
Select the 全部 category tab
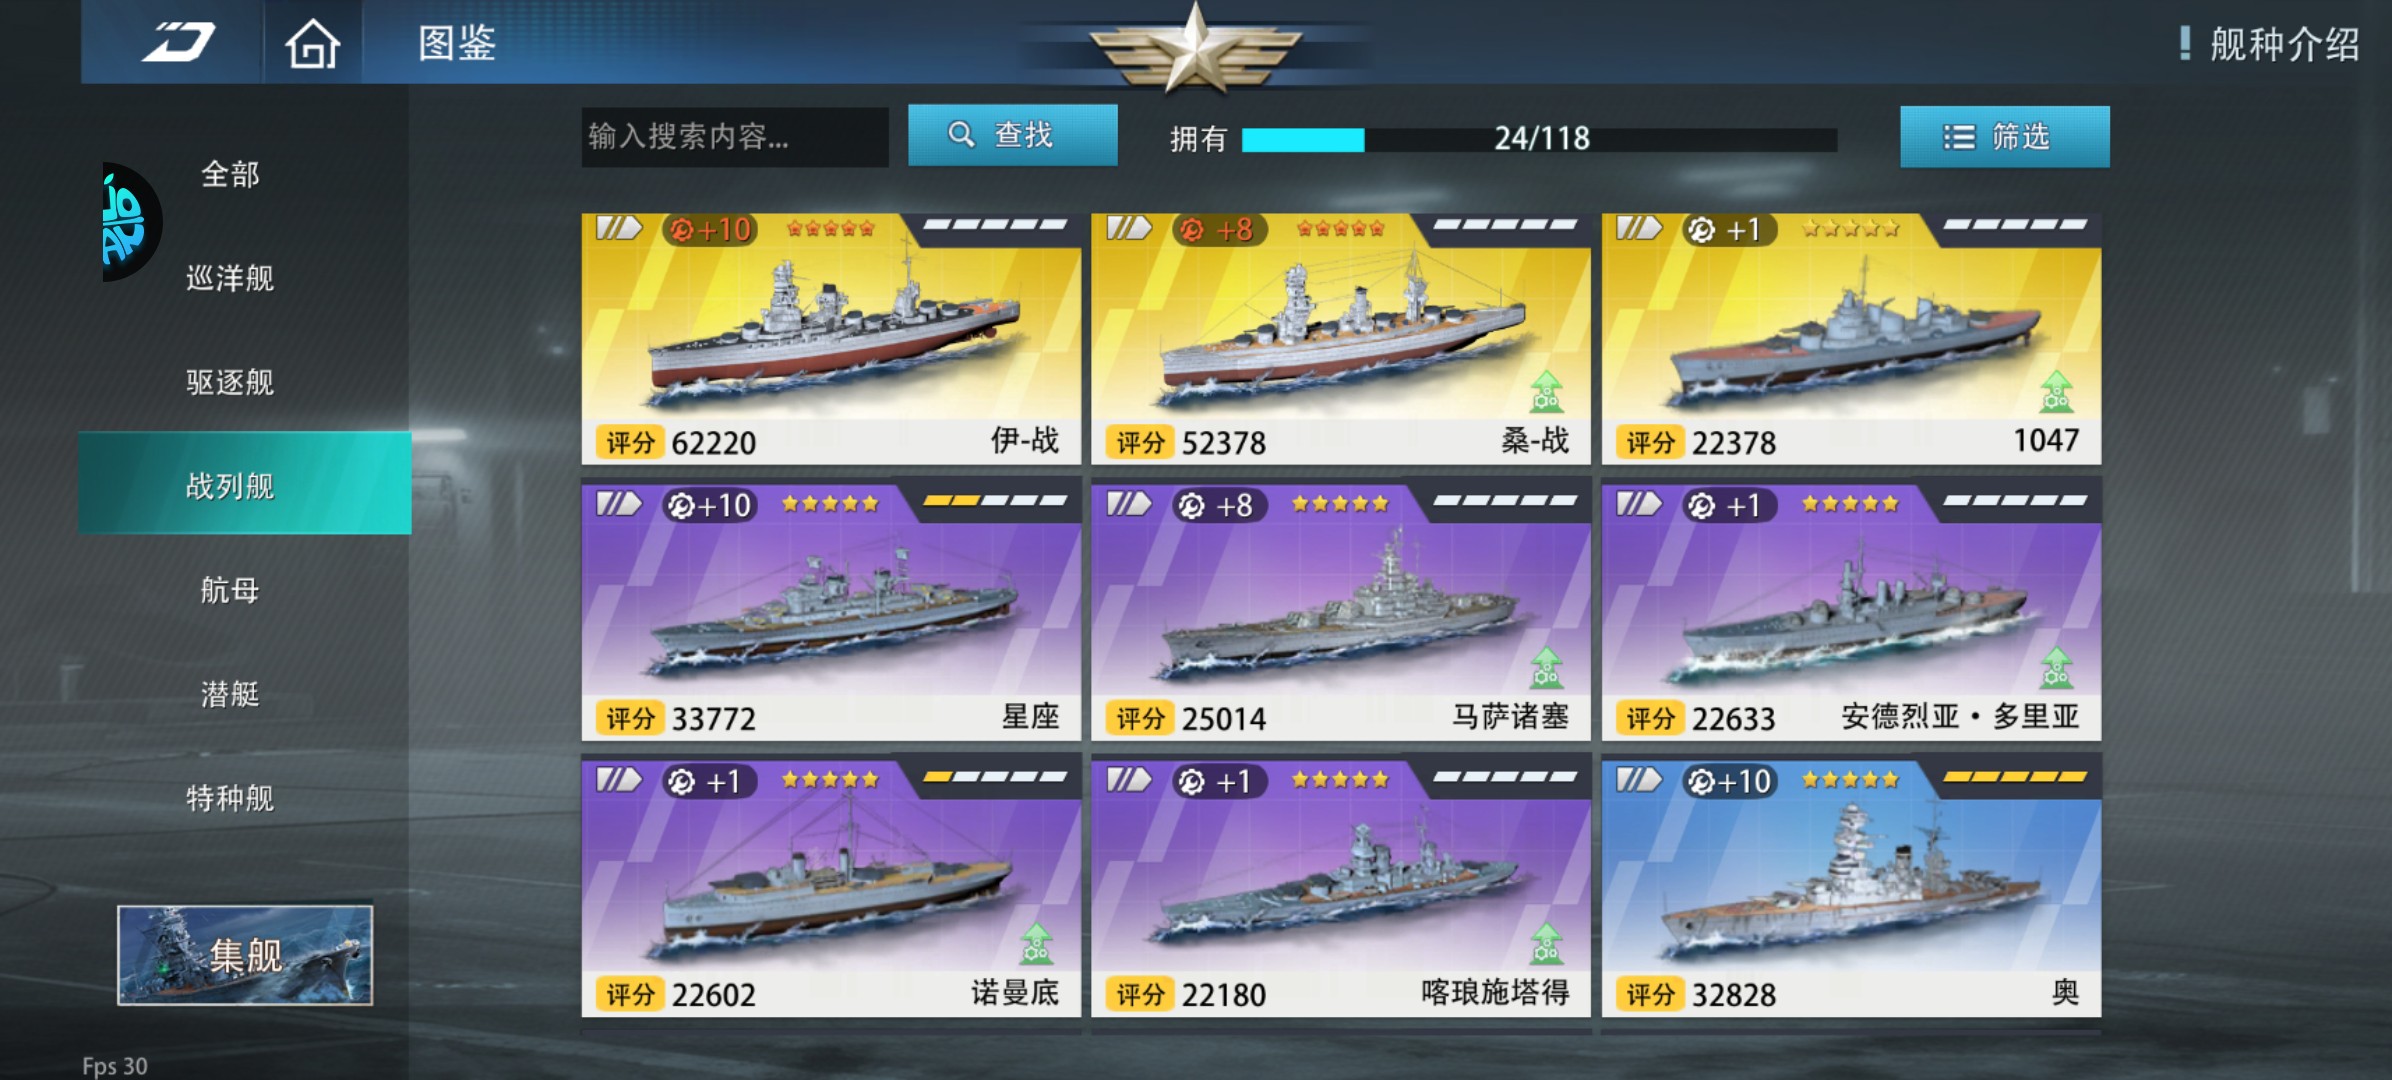[x=229, y=174]
